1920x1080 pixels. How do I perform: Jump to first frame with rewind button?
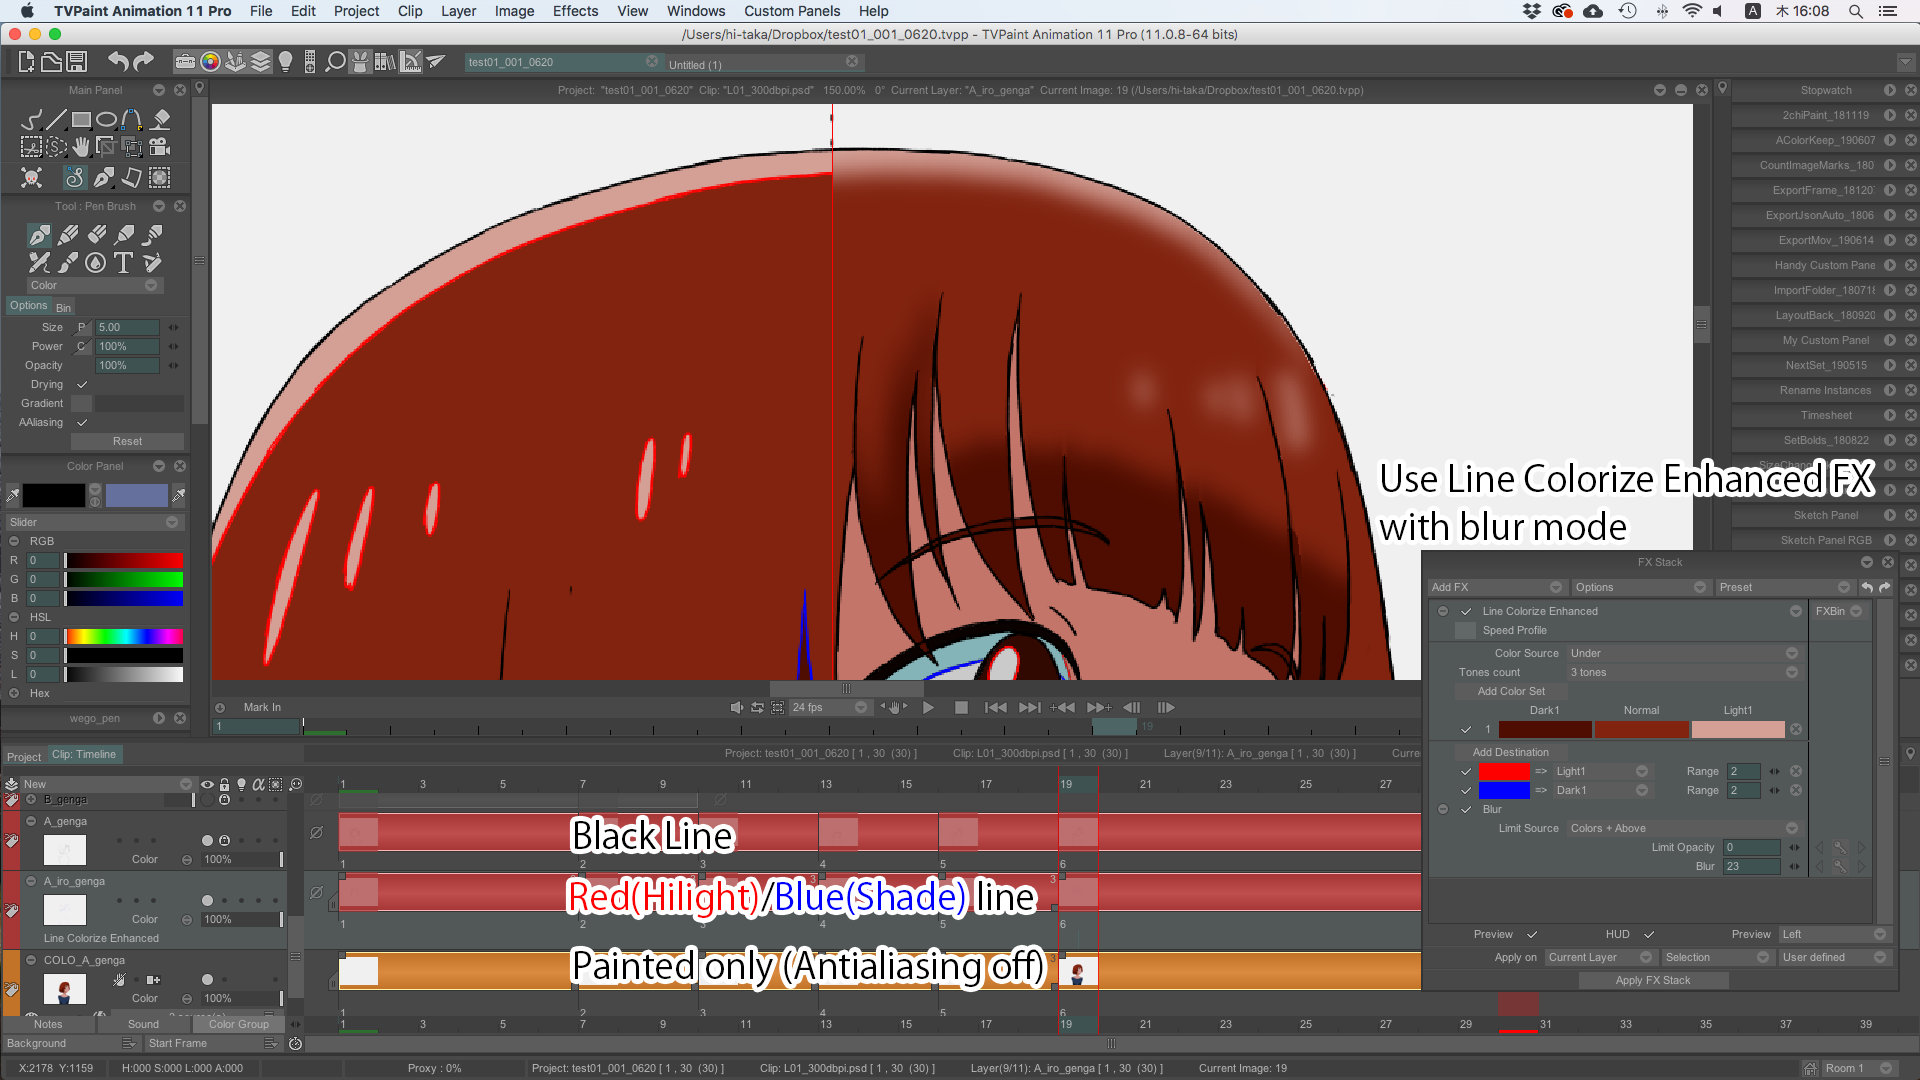995,707
